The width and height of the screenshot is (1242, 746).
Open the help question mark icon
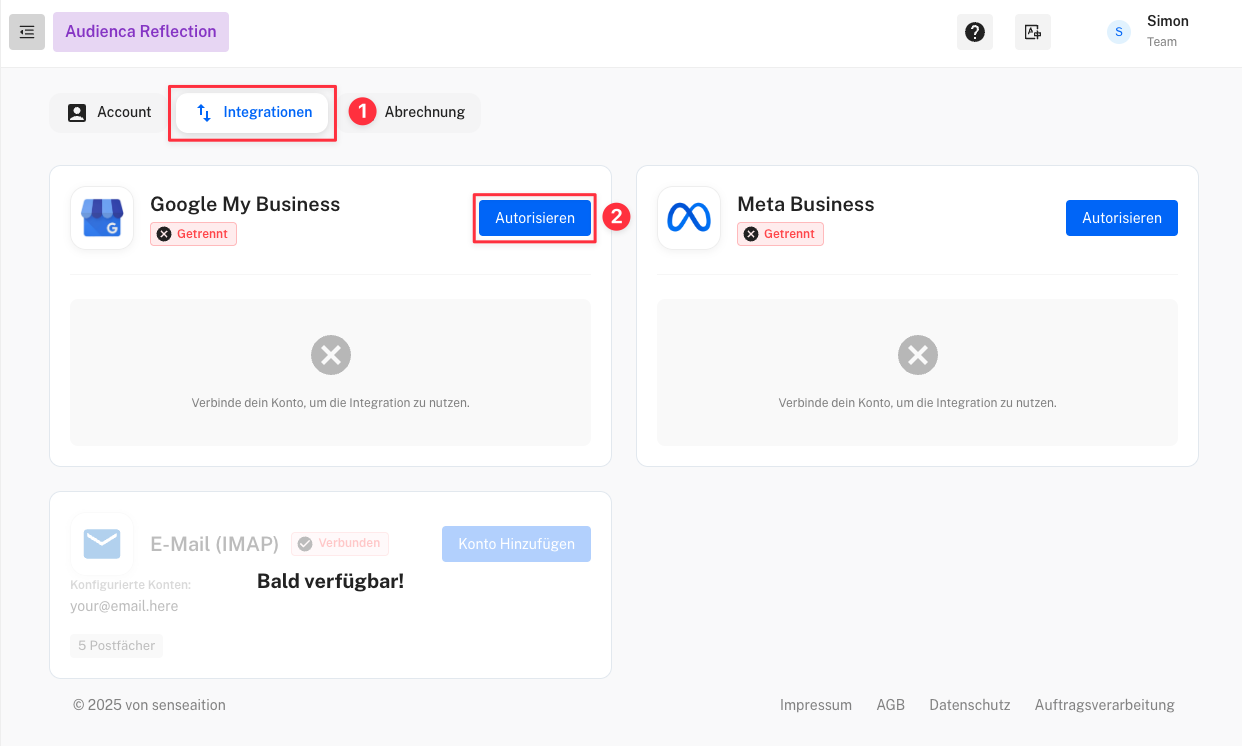pos(974,32)
